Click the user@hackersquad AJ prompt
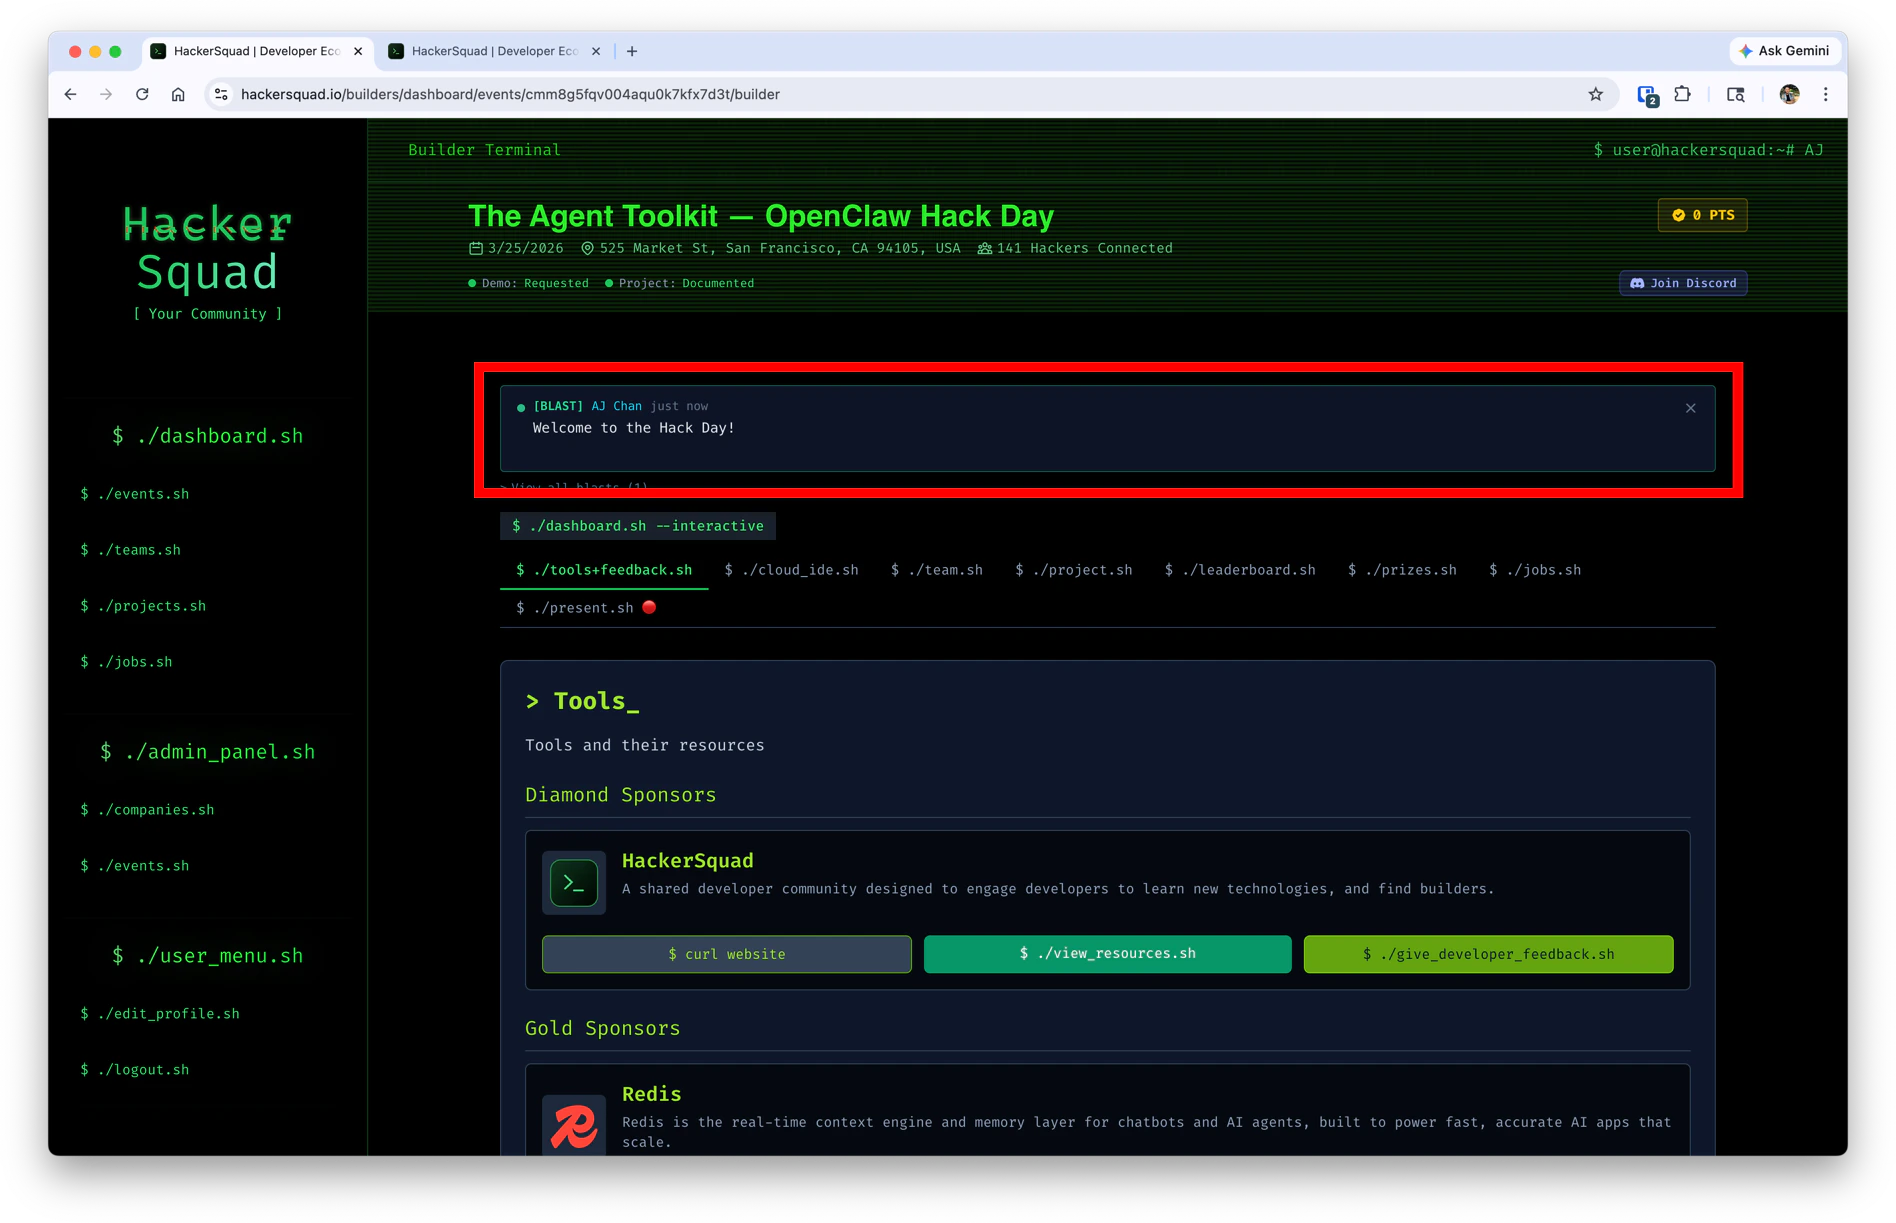This screenshot has width=1896, height=1223. click(1708, 150)
